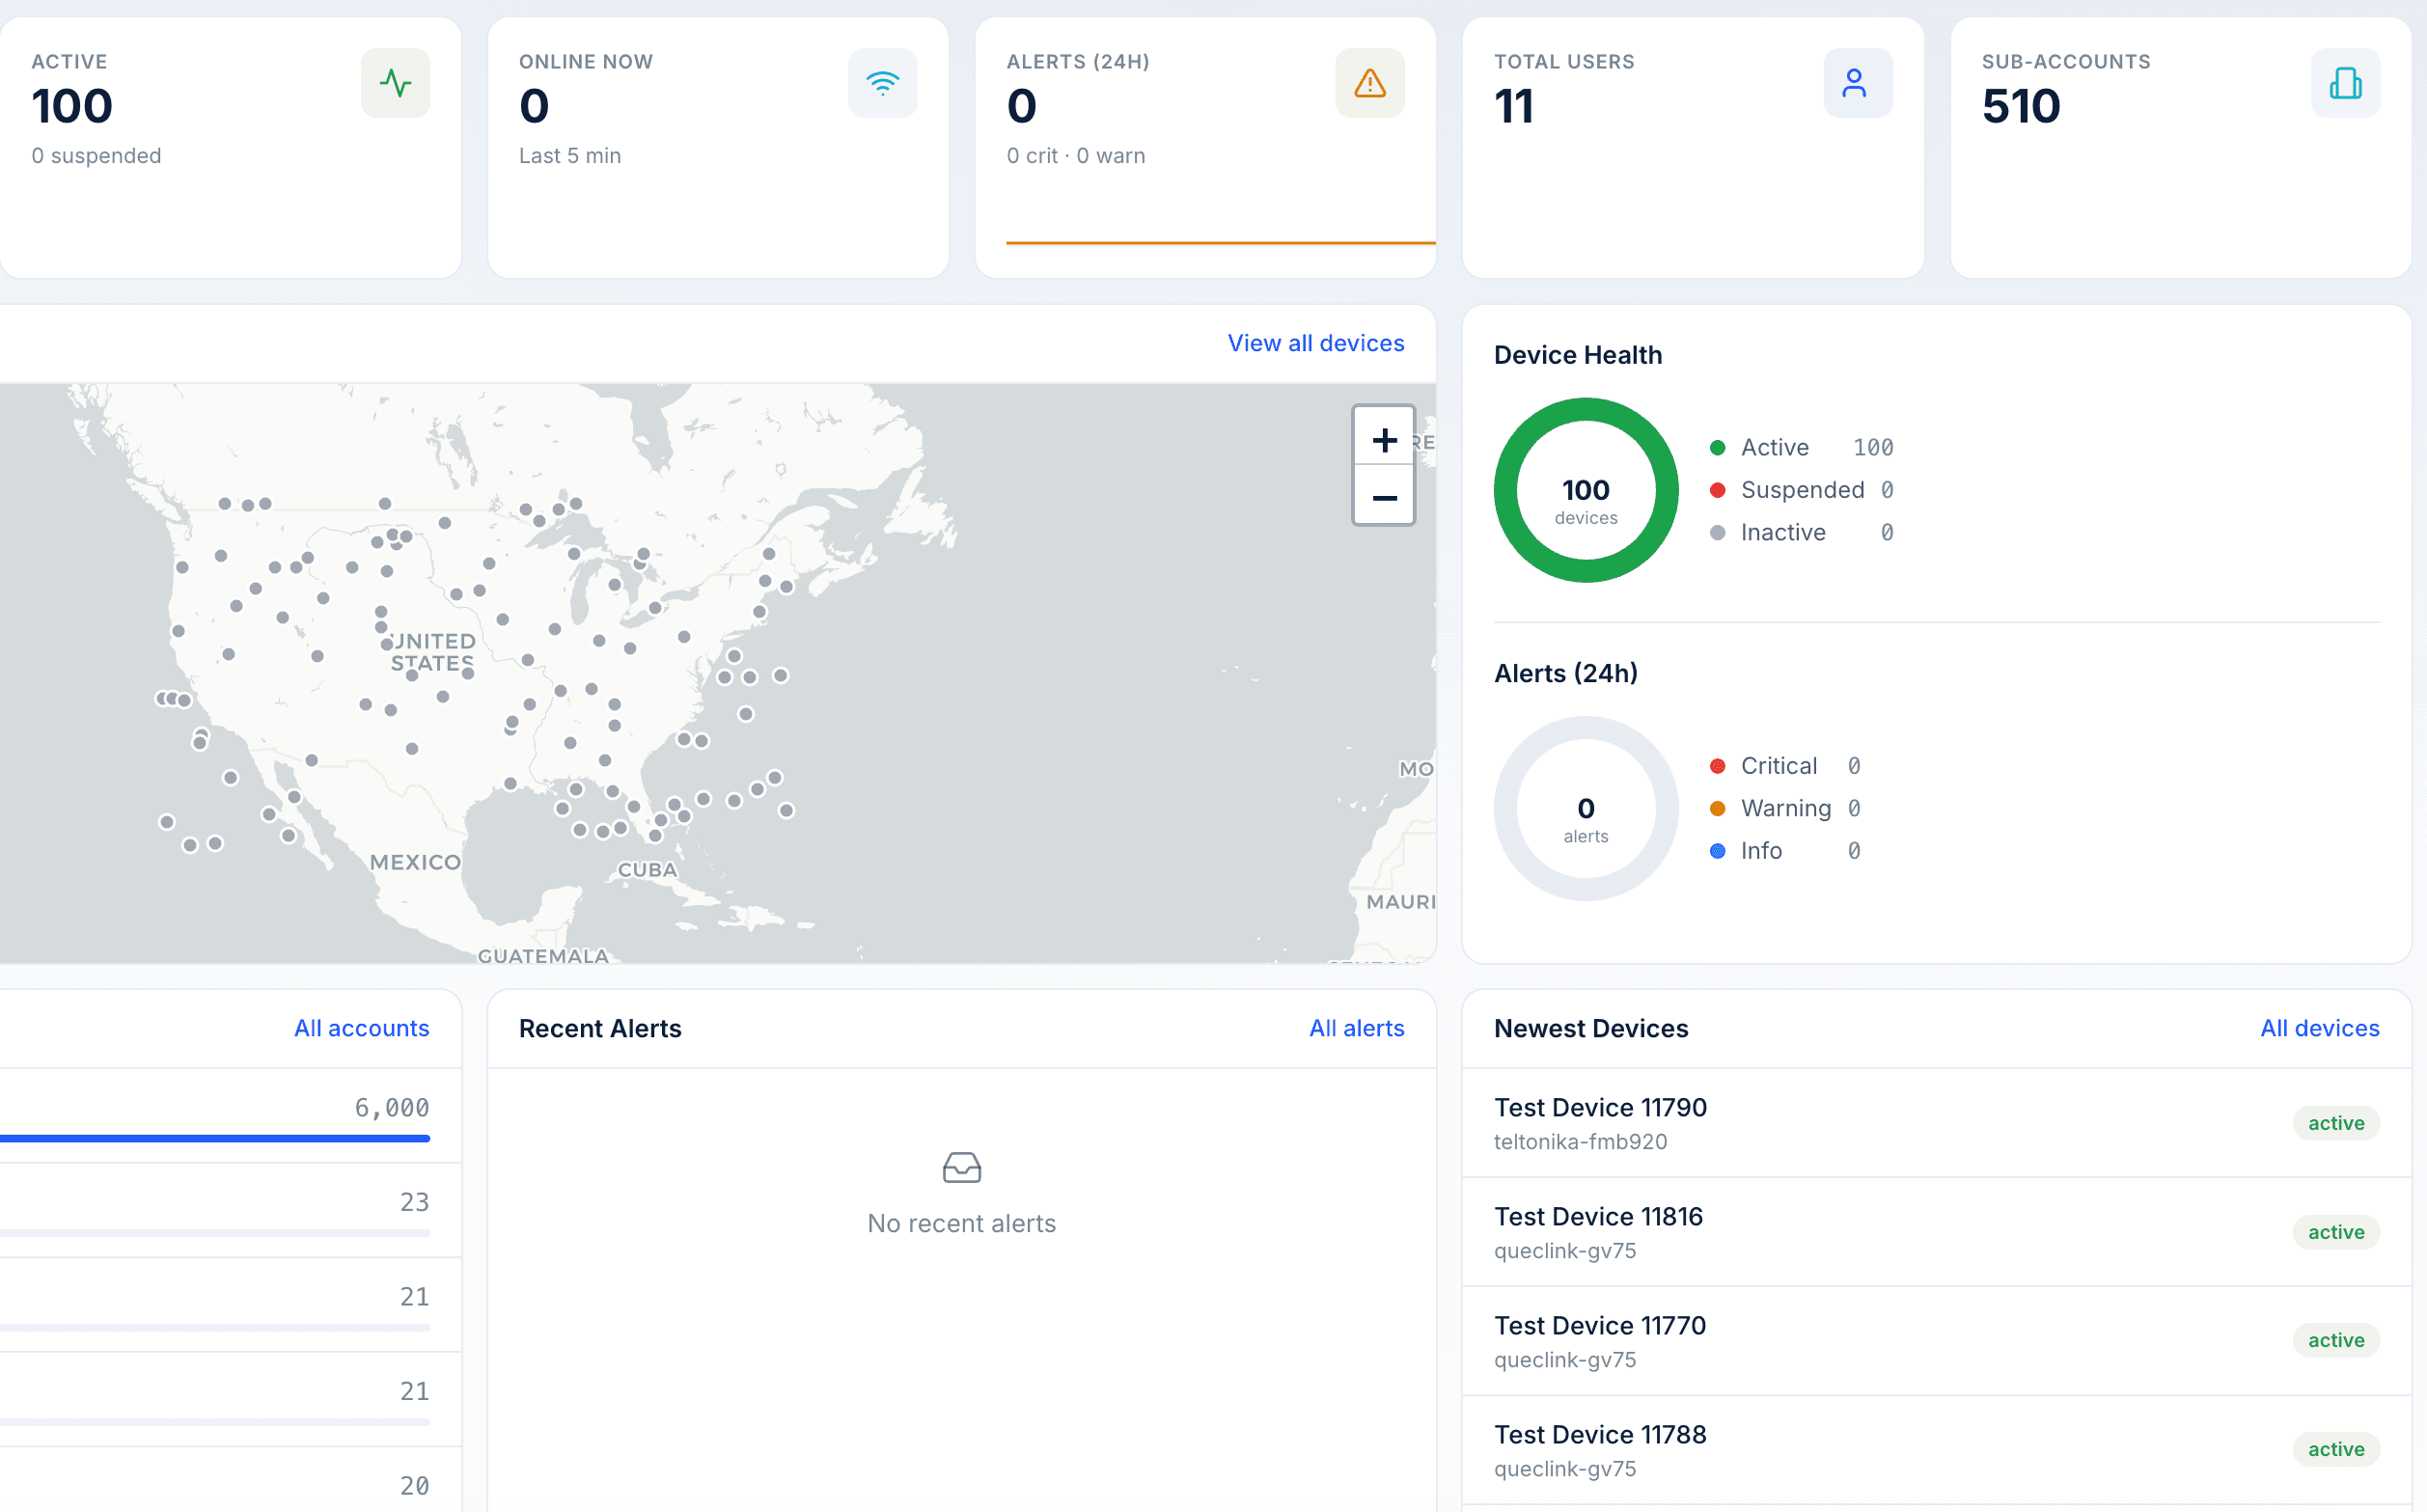
Task: Zoom out on the device map
Action: coord(1384,497)
